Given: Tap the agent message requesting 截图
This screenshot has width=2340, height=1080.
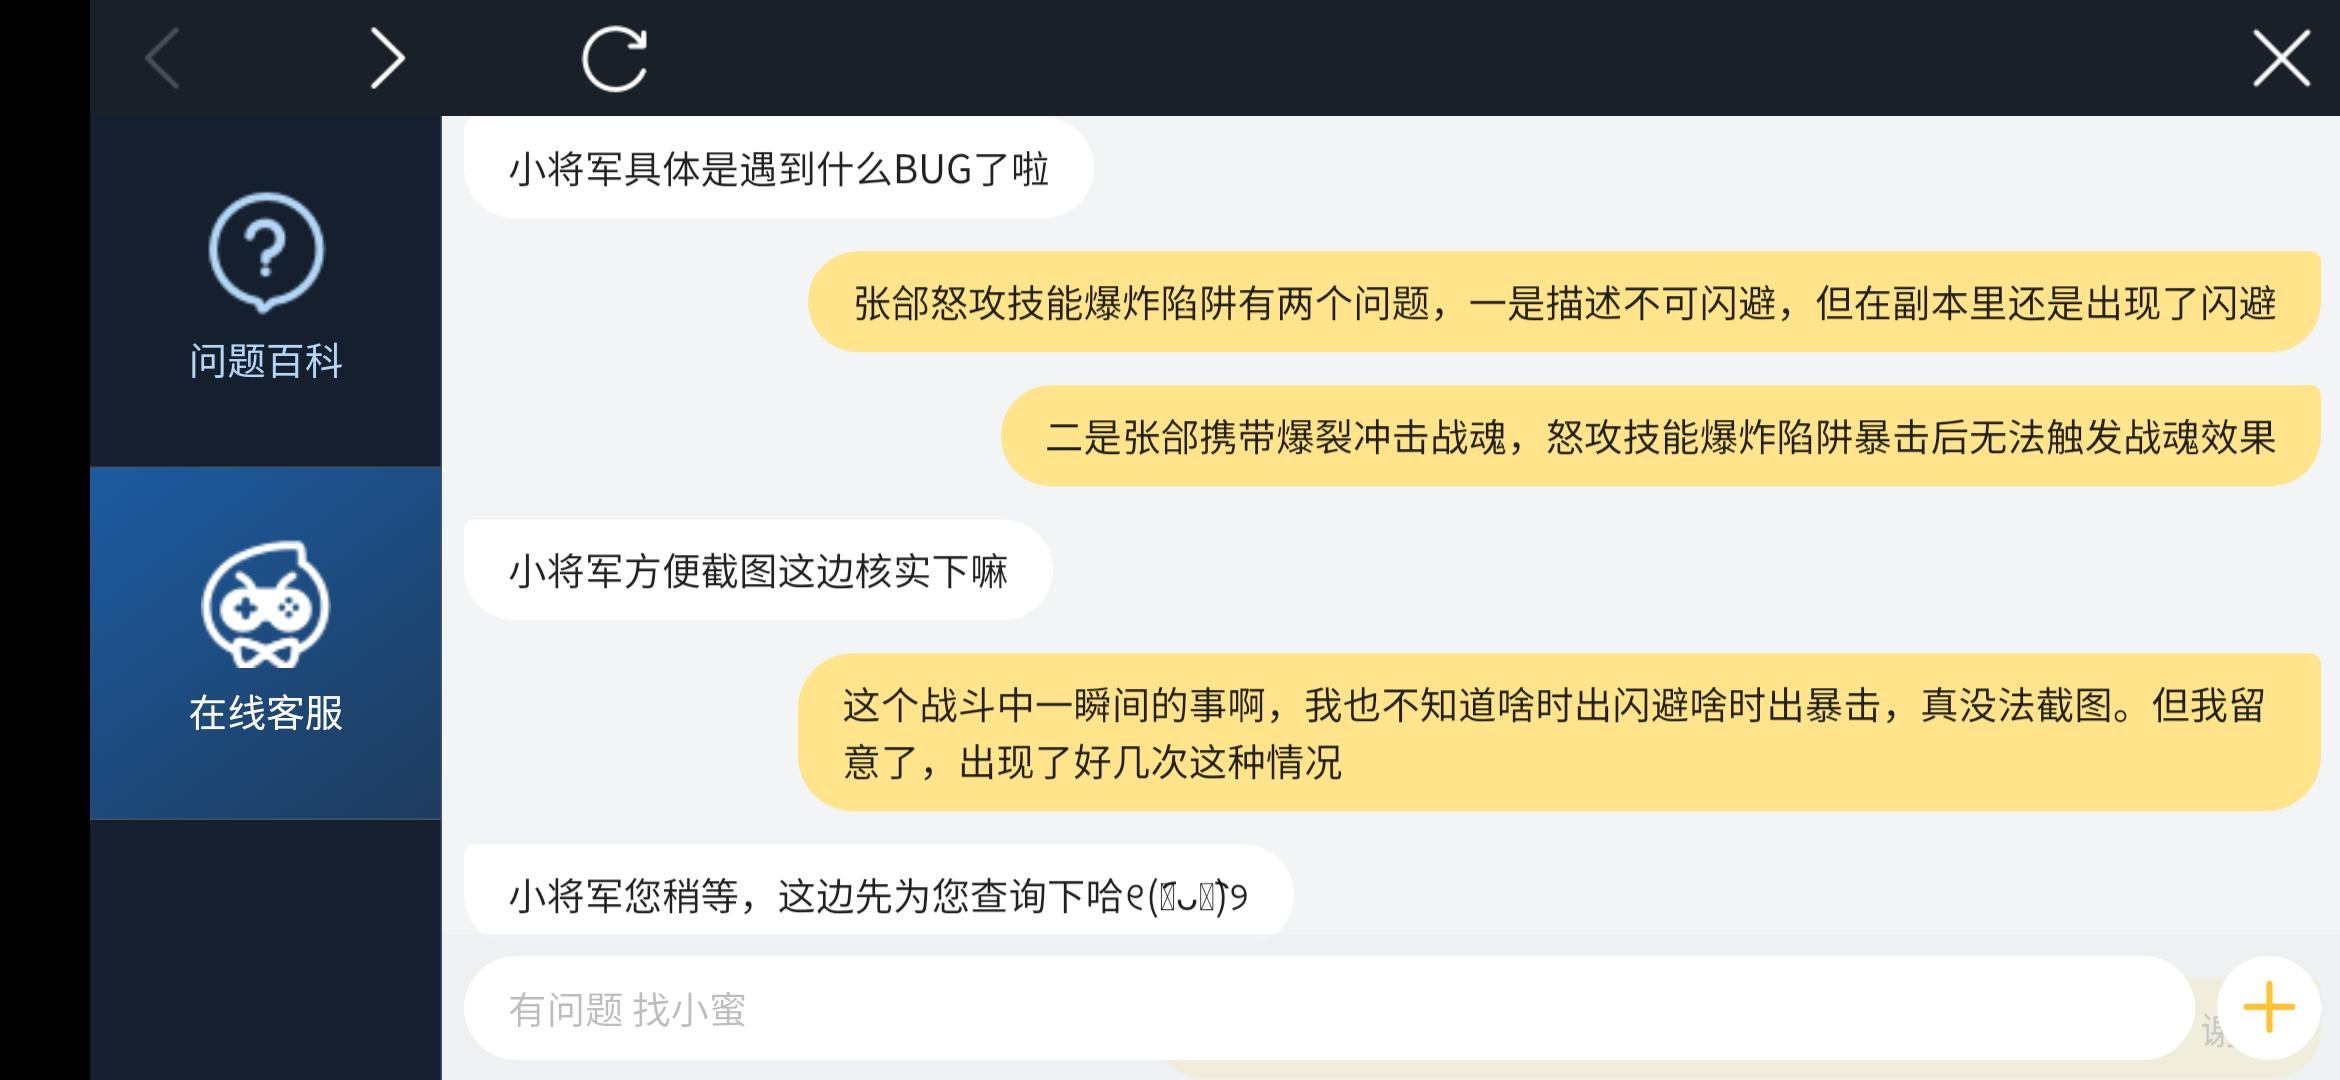Looking at the screenshot, I should [758, 570].
